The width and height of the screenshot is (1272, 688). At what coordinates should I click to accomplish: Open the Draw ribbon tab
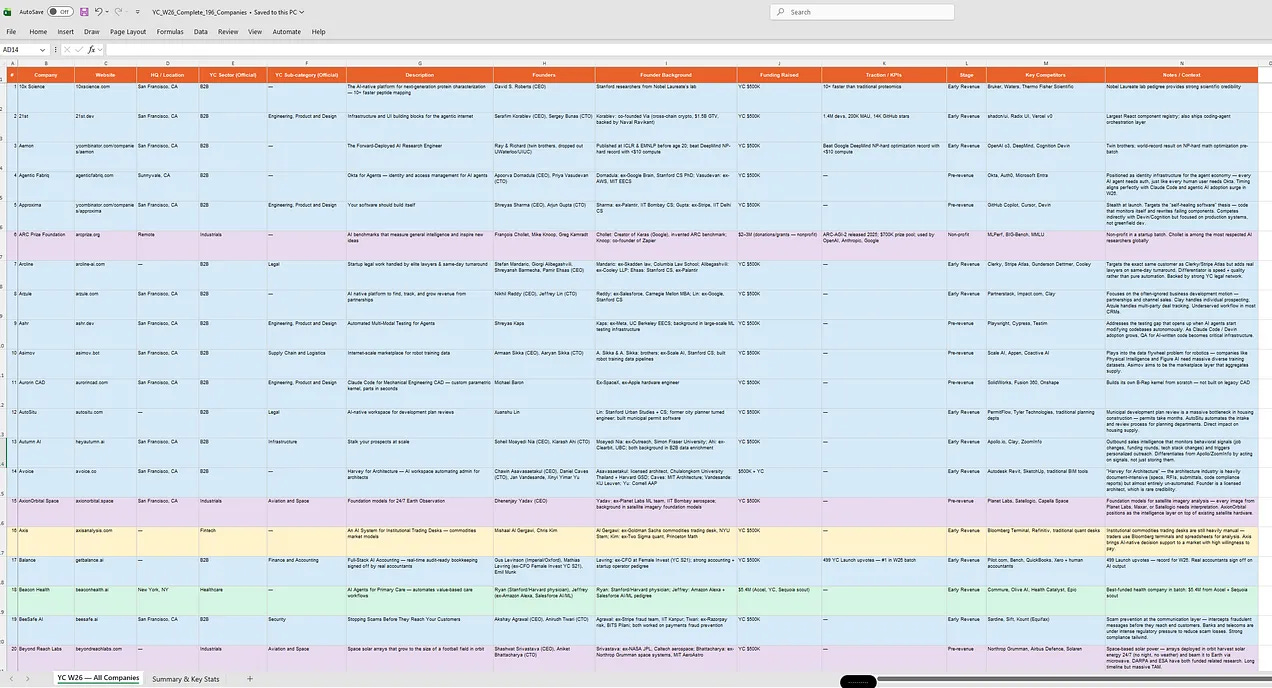(92, 32)
